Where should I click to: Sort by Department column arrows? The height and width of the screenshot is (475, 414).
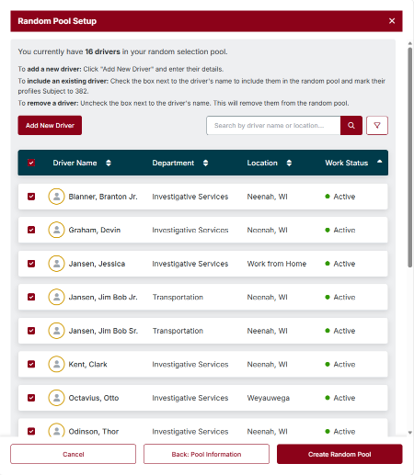(206, 163)
